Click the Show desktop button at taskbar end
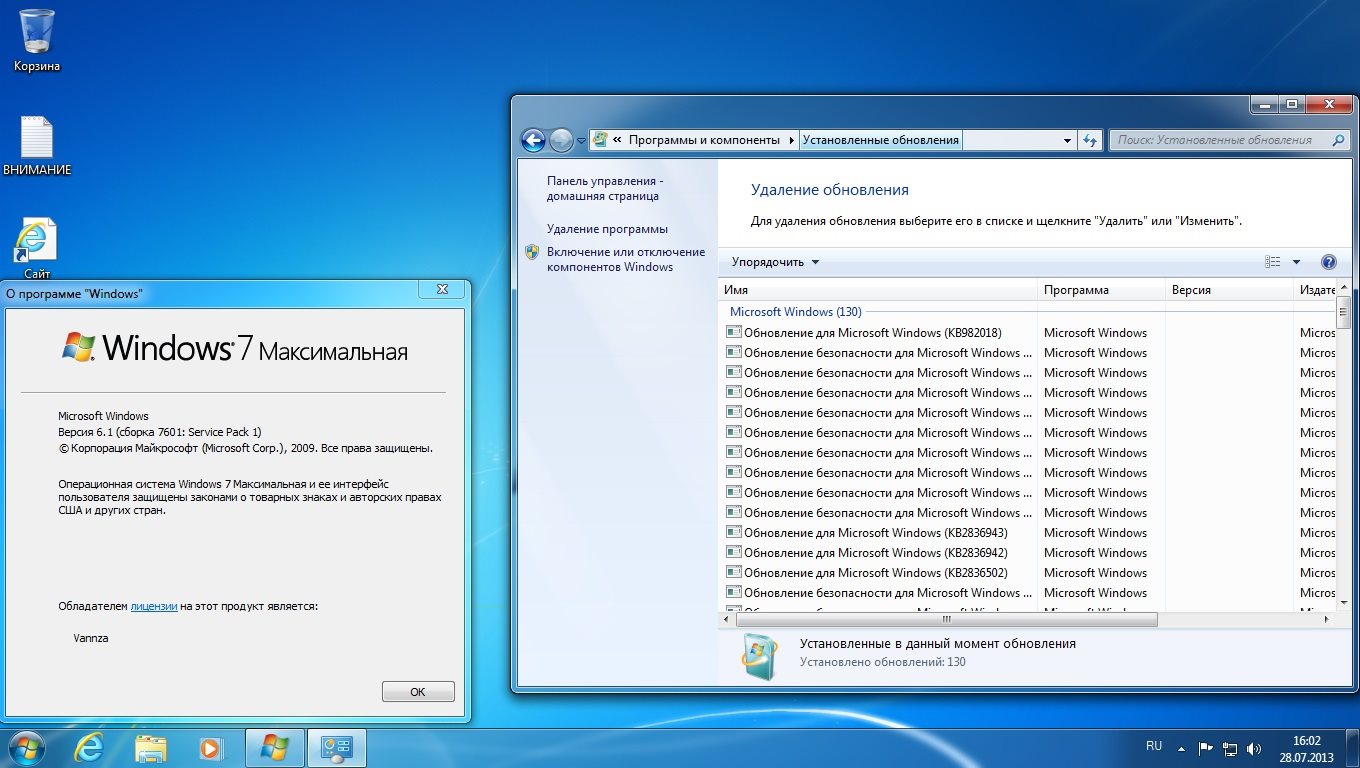The image size is (1360, 768). pos(1353,748)
